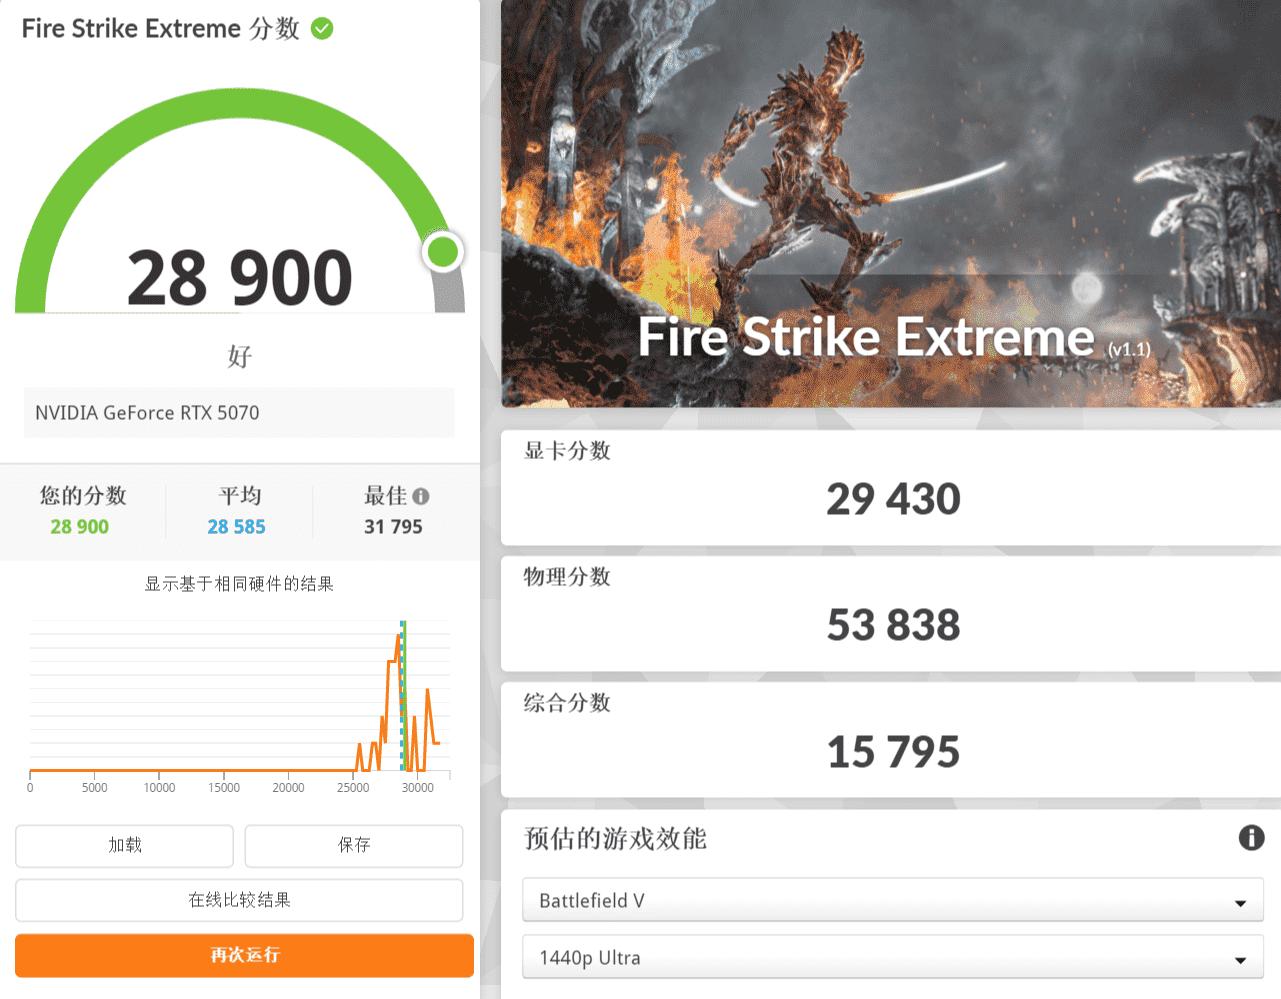Image resolution: width=1281 pixels, height=999 pixels.
Task: Click the Fire Strike Extreme 分数 heading
Action: click(x=161, y=28)
